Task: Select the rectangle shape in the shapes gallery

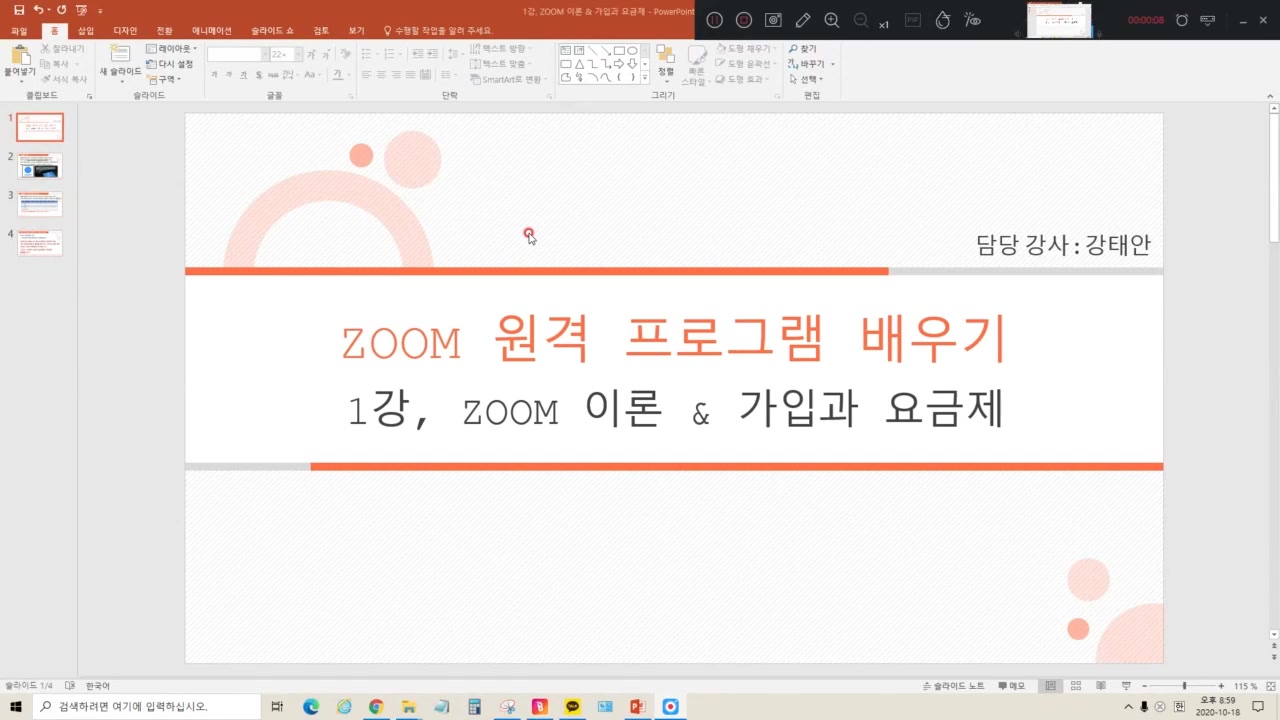Action: (620, 50)
